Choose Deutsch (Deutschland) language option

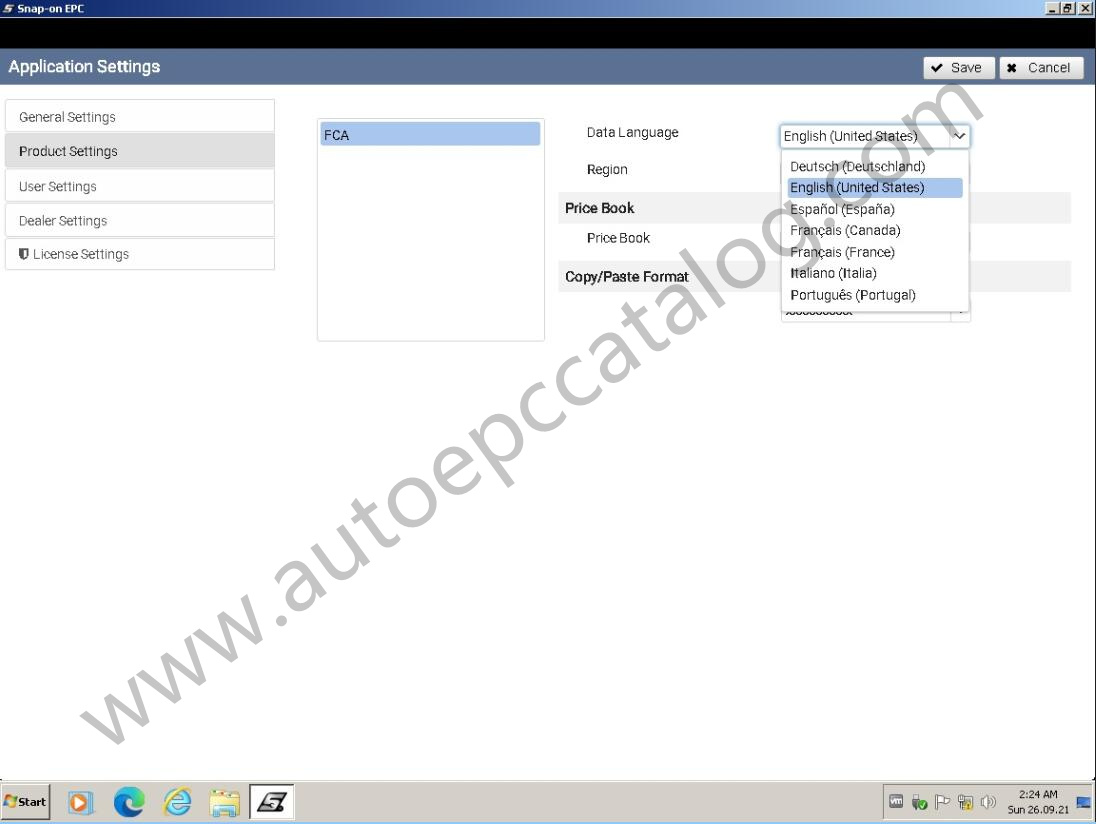[x=874, y=166]
